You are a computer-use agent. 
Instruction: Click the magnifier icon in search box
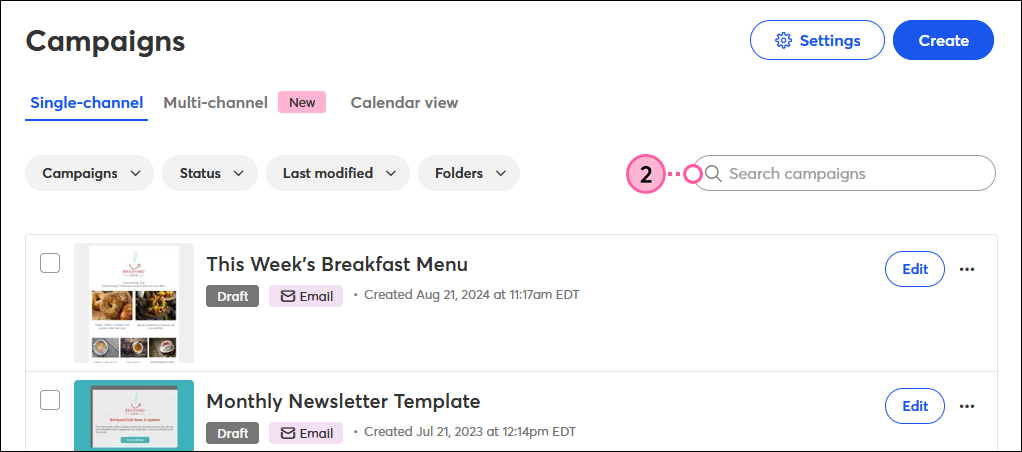pos(714,173)
